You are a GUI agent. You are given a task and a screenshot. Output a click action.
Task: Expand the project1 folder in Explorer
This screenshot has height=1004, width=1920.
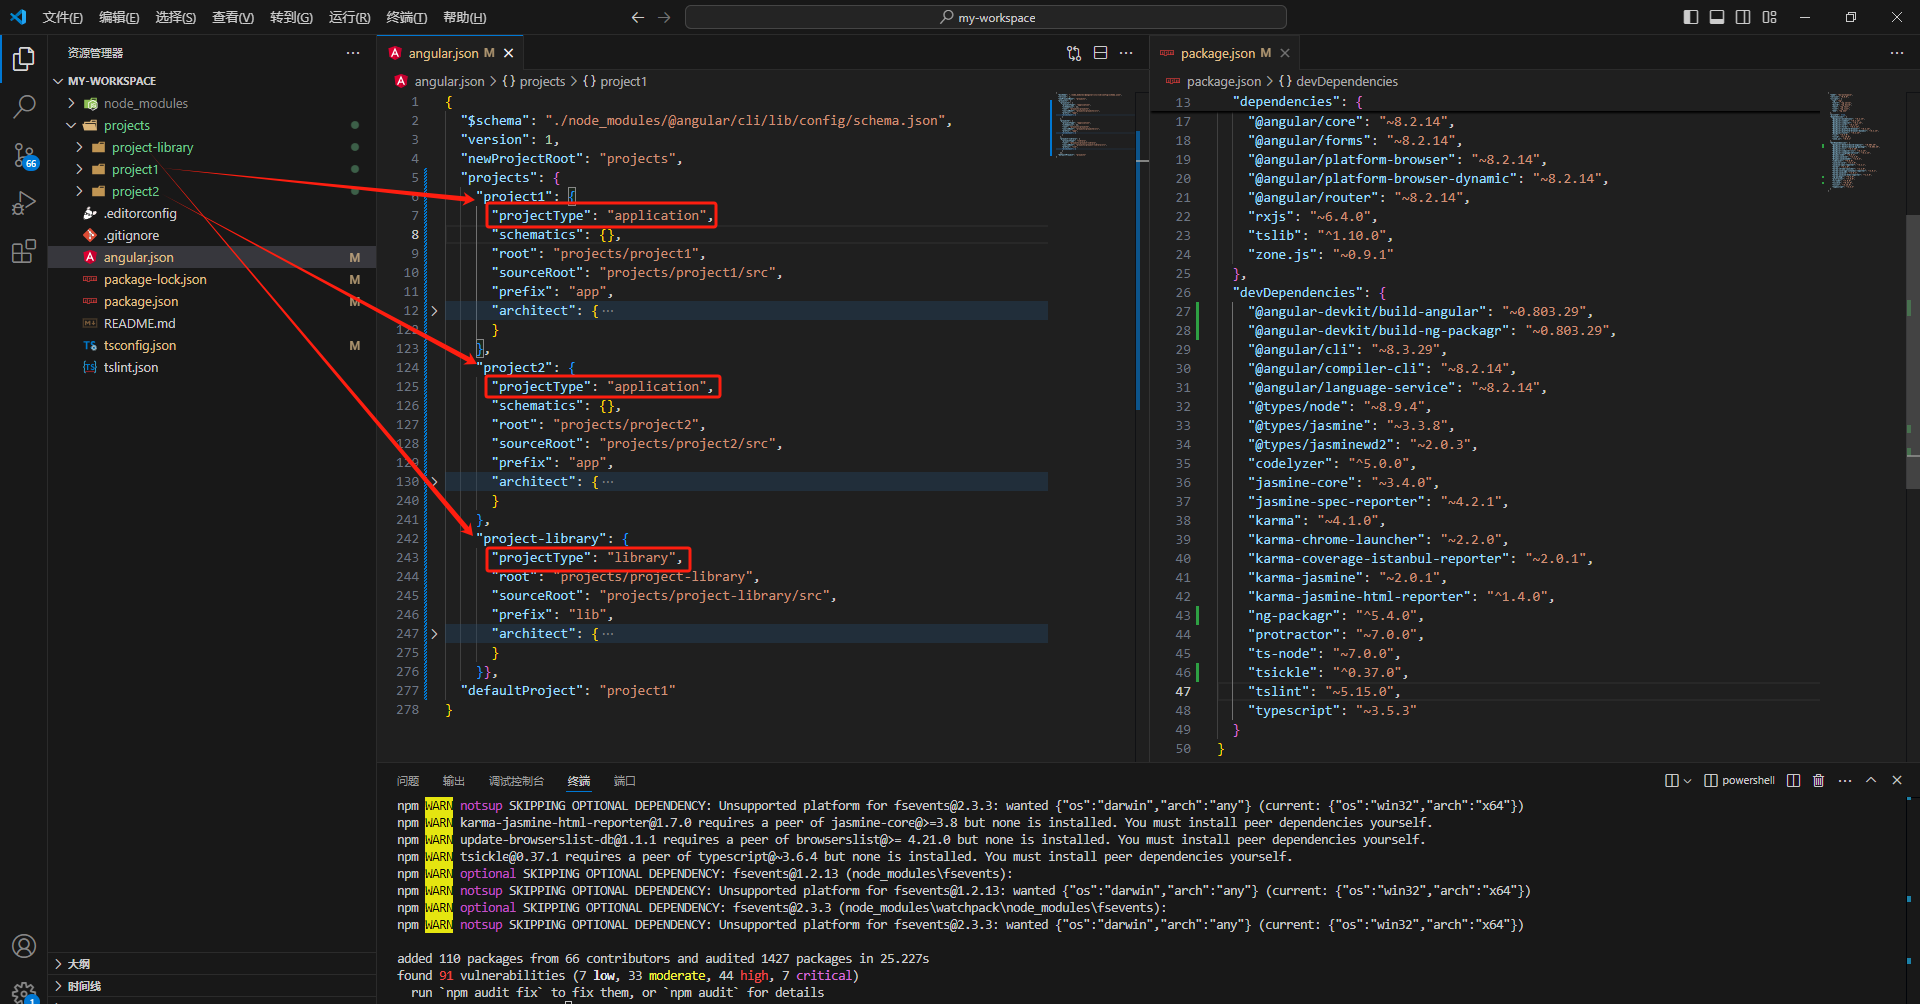coord(79,169)
